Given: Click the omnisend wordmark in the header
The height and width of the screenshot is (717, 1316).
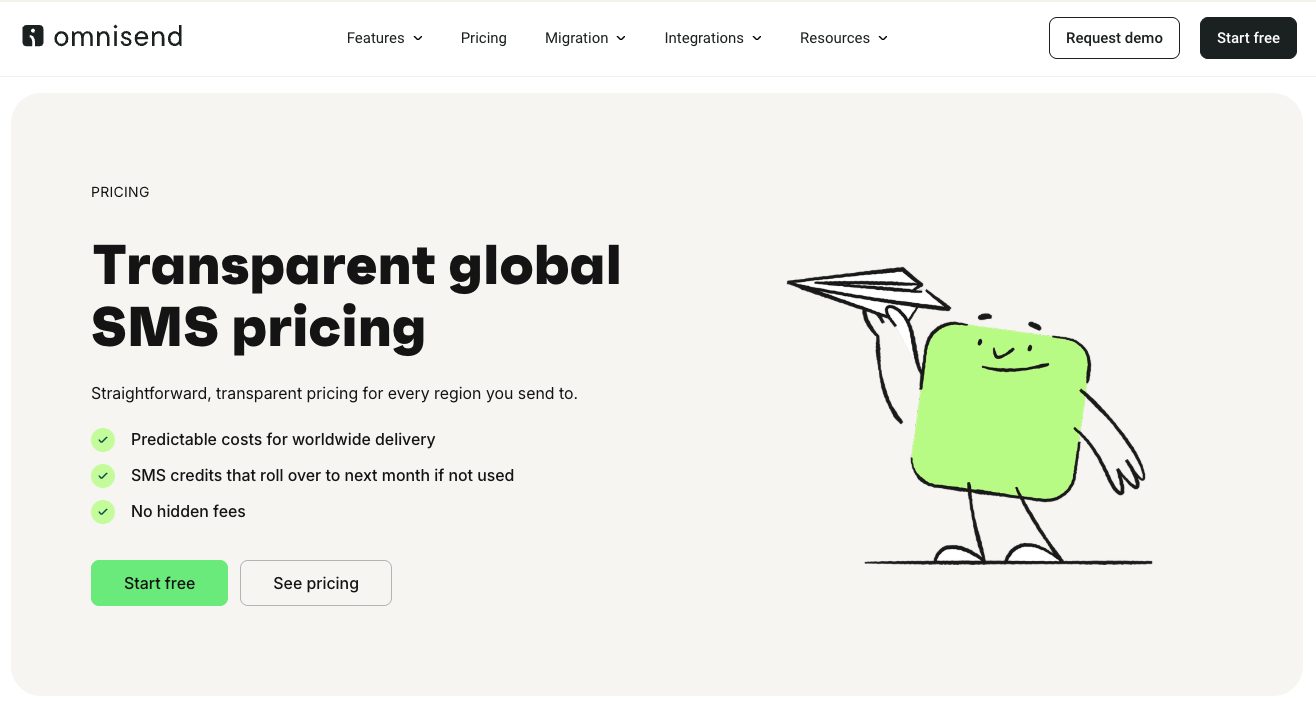Looking at the screenshot, I should pyautogui.click(x=117, y=36).
